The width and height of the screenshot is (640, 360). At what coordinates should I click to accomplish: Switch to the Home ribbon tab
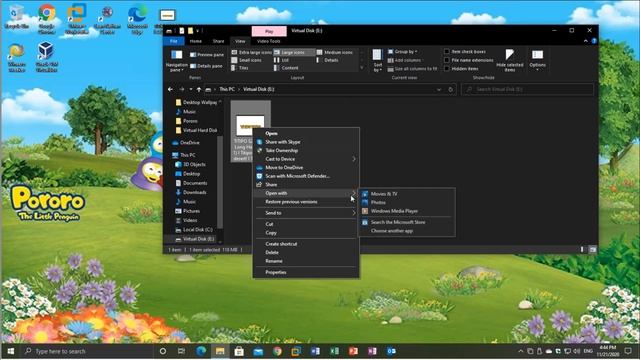pyautogui.click(x=196, y=41)
